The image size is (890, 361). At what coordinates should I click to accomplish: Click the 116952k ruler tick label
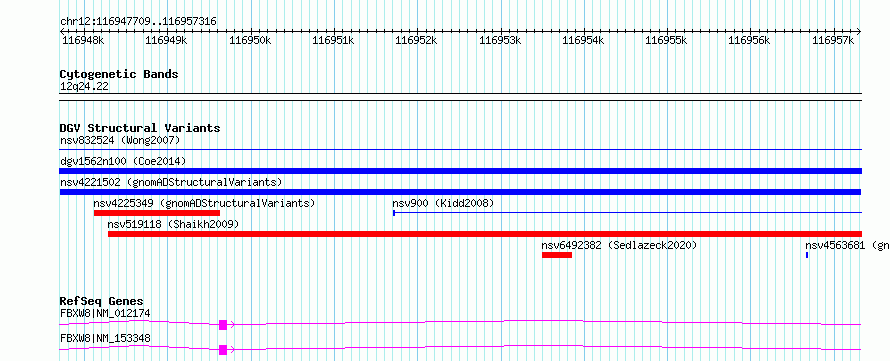(x=417, y=40)
